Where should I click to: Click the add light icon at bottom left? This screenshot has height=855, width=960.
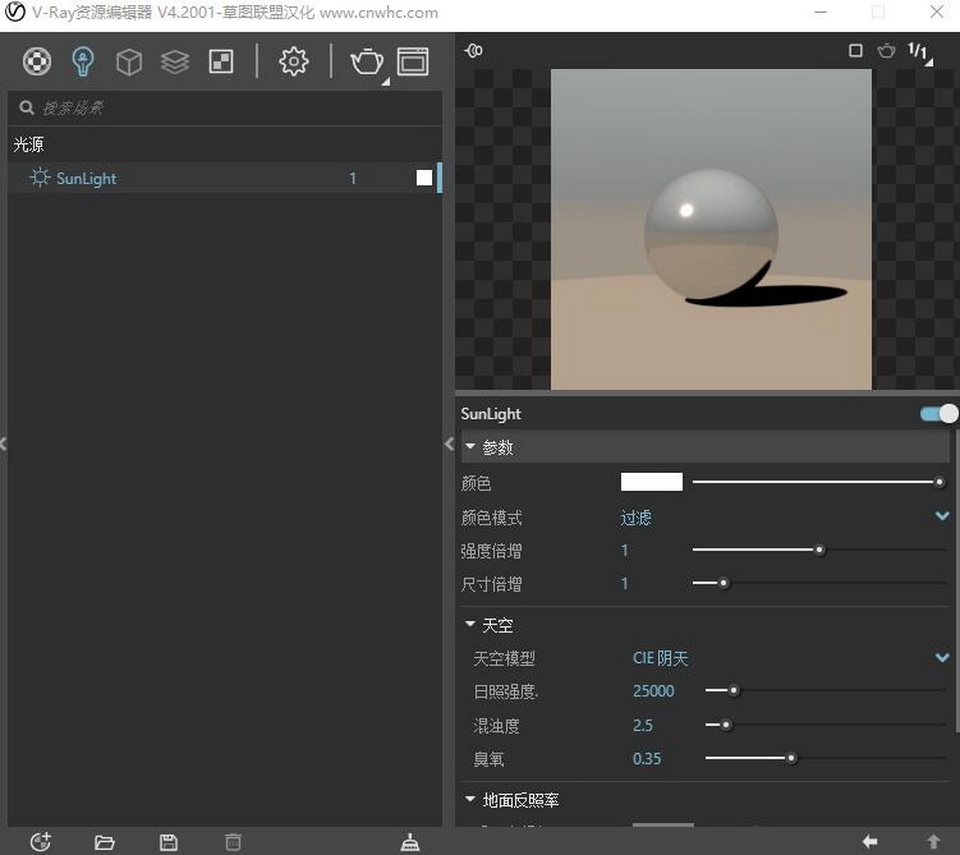pyautogui.click(x=40, y=842)
